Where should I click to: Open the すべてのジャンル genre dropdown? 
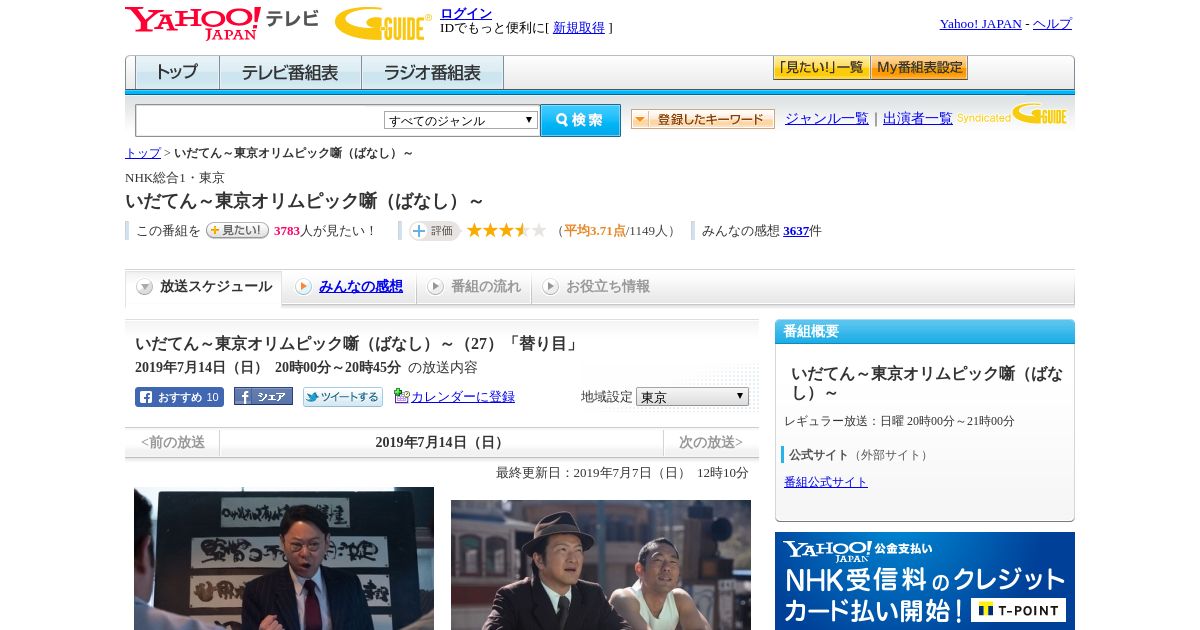pos(461,120)
